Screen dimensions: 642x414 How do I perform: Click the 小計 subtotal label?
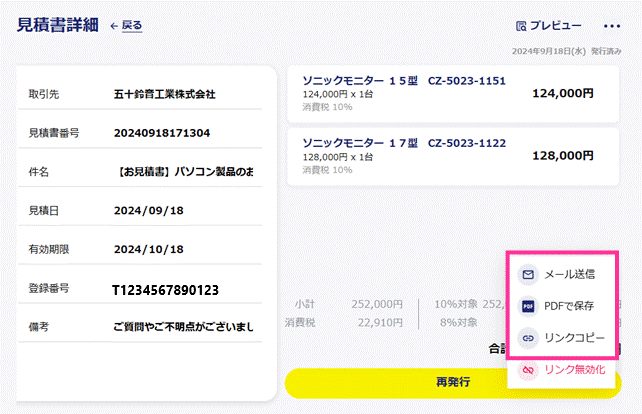point(305,304)
